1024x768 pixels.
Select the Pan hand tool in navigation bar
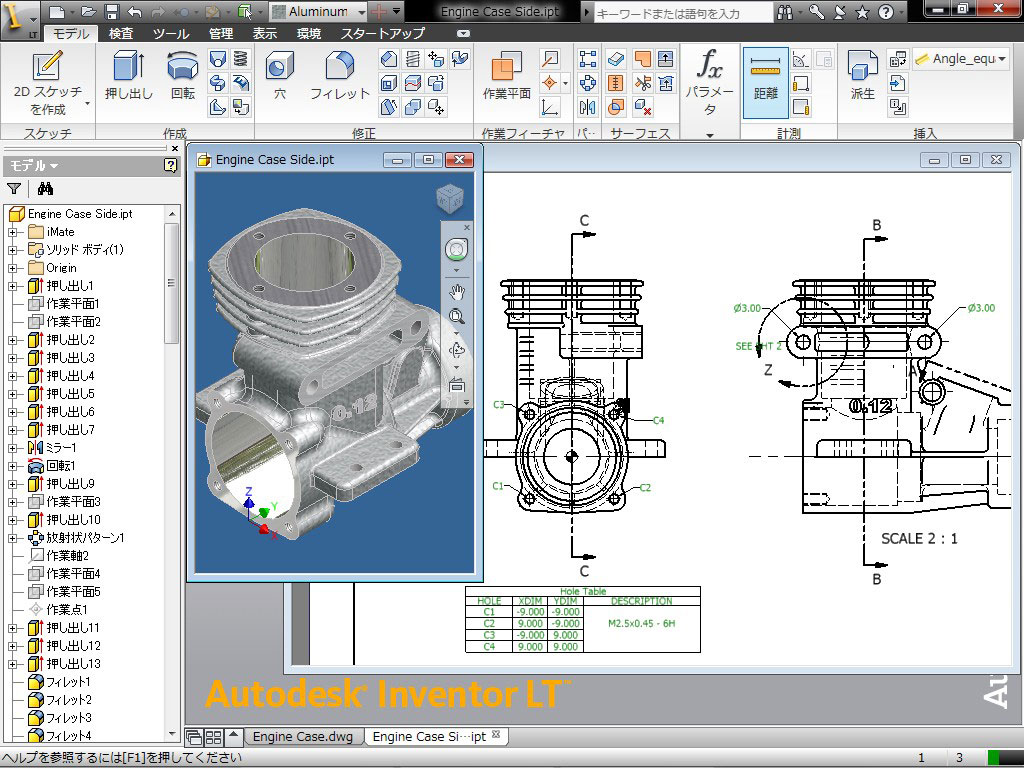pos(458,292)
